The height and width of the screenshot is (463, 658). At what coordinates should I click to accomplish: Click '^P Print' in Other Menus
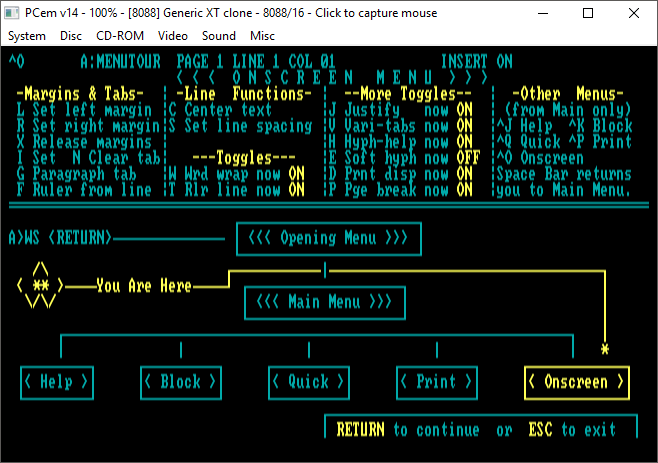pos(601,142)
